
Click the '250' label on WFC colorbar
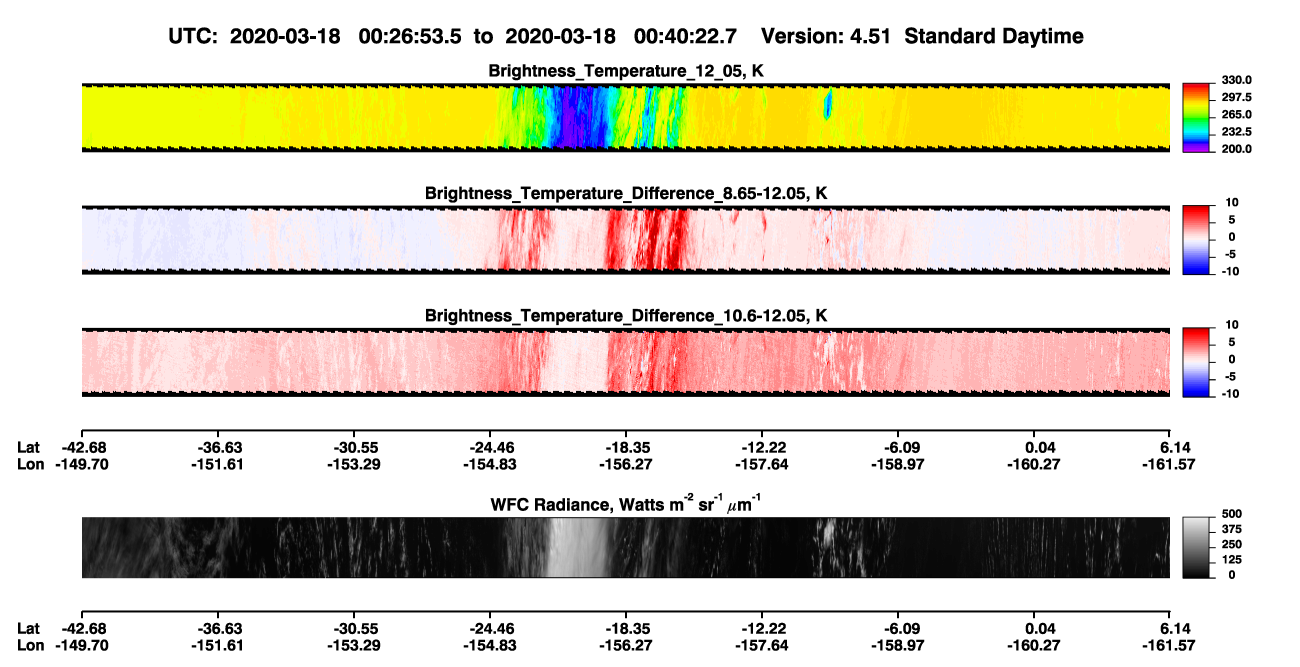[1231, 547]
